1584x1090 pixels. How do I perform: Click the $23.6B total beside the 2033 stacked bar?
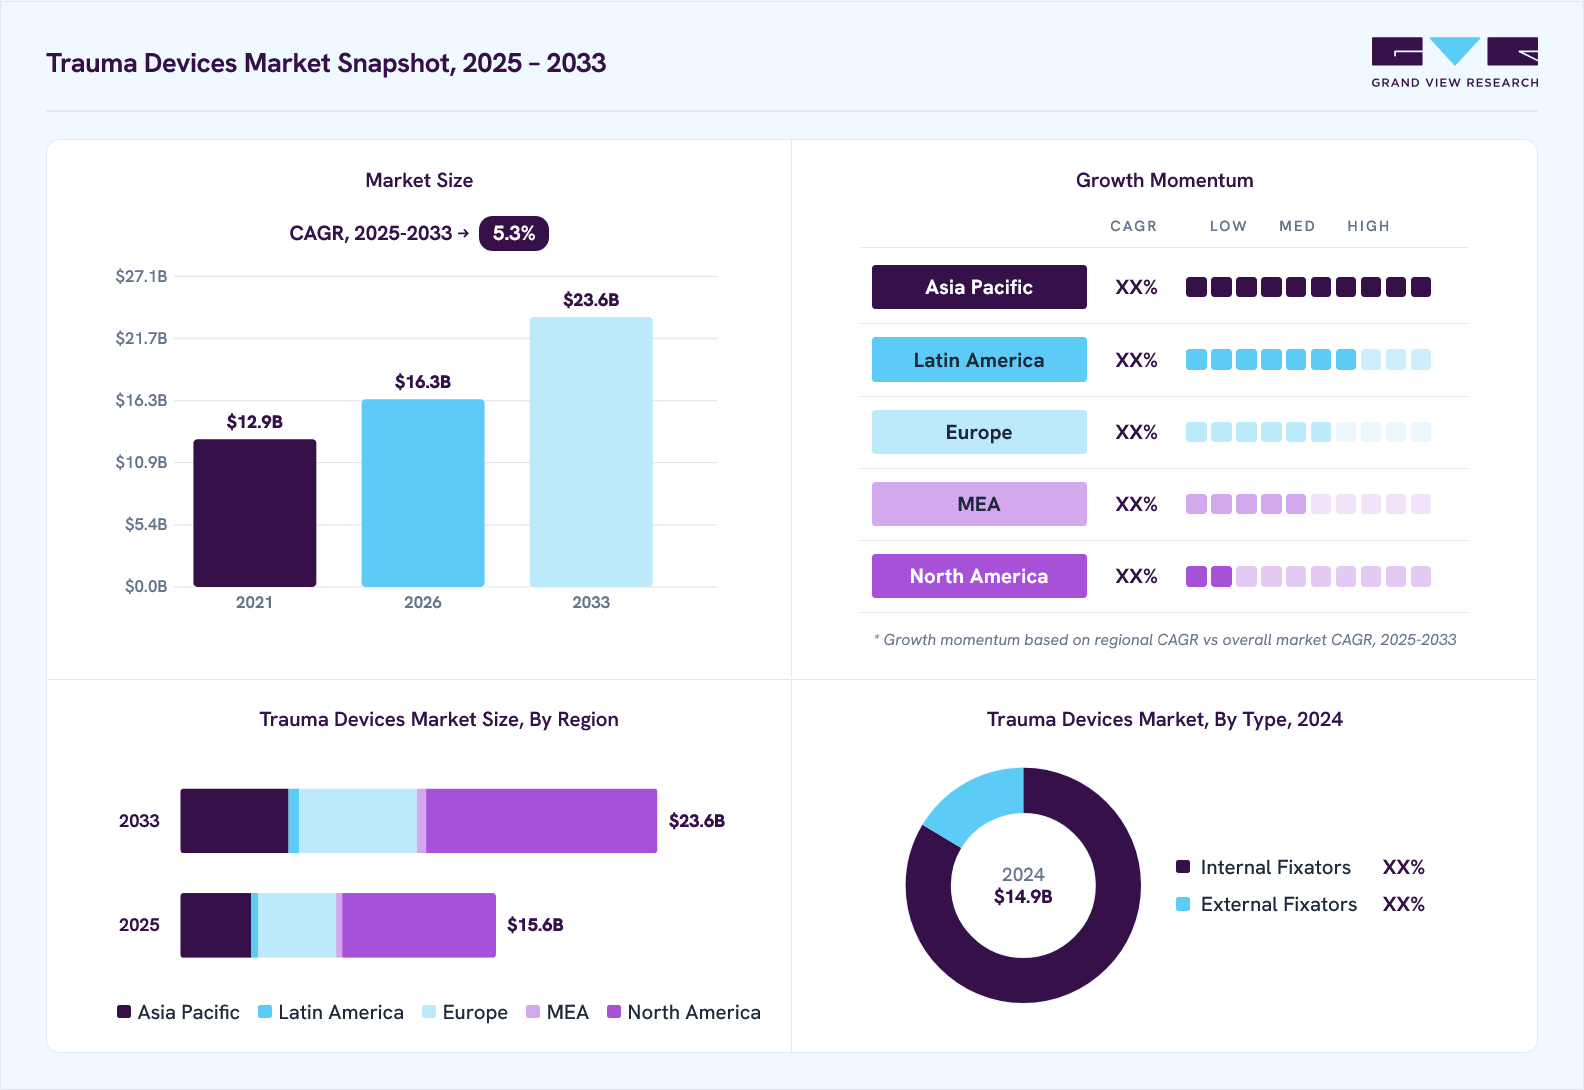[x=697, y=821]
